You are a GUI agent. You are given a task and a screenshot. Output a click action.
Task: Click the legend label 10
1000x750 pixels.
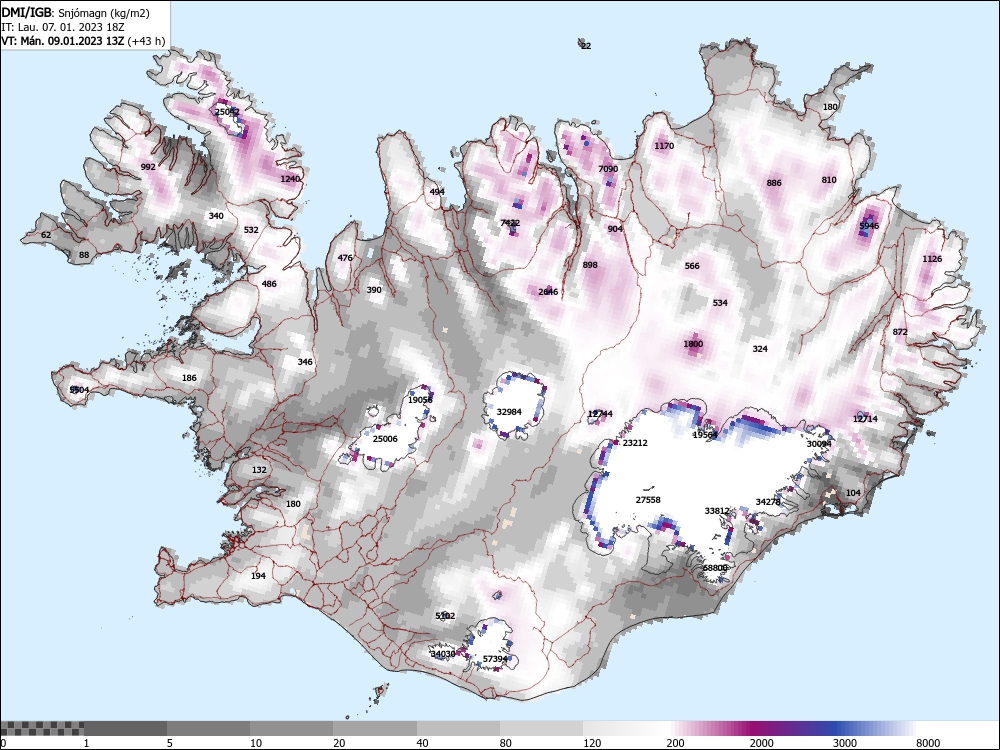[256, 743]
